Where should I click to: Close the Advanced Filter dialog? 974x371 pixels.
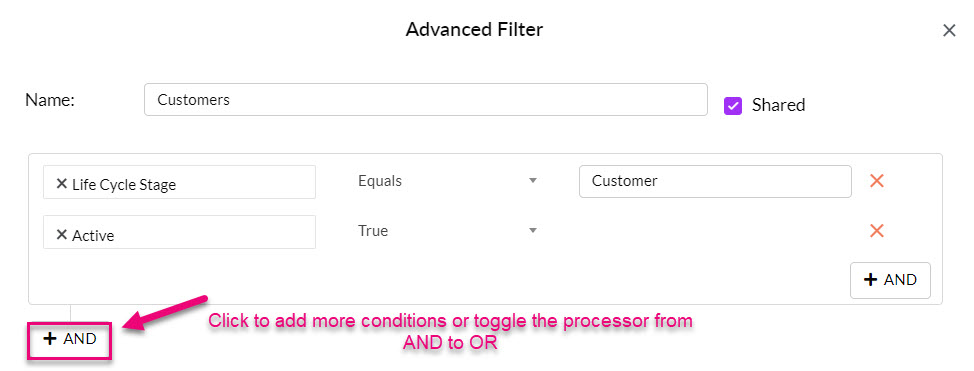[x=949, y=30]
